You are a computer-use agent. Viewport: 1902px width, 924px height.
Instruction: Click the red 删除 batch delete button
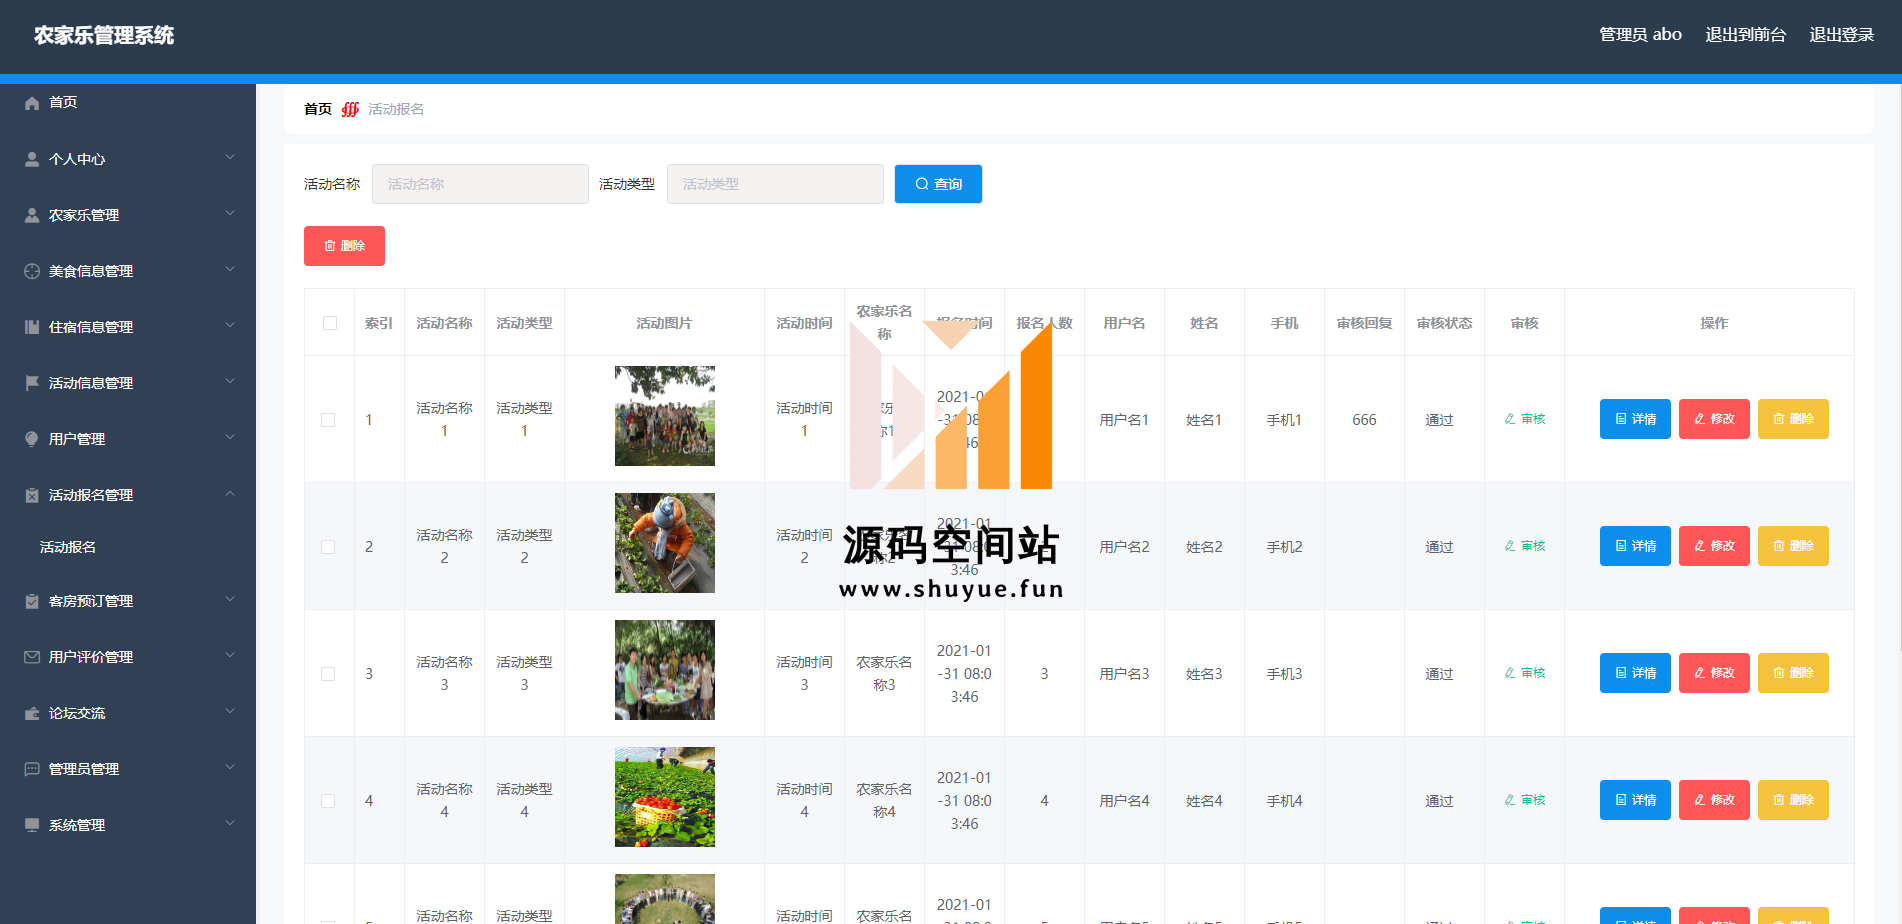tap(344, 246)
